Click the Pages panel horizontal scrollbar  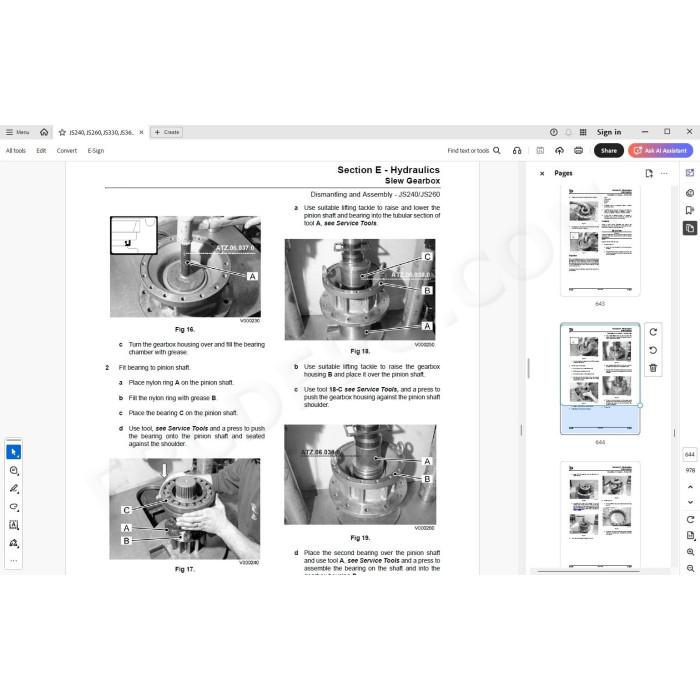[x=588, y=571]
